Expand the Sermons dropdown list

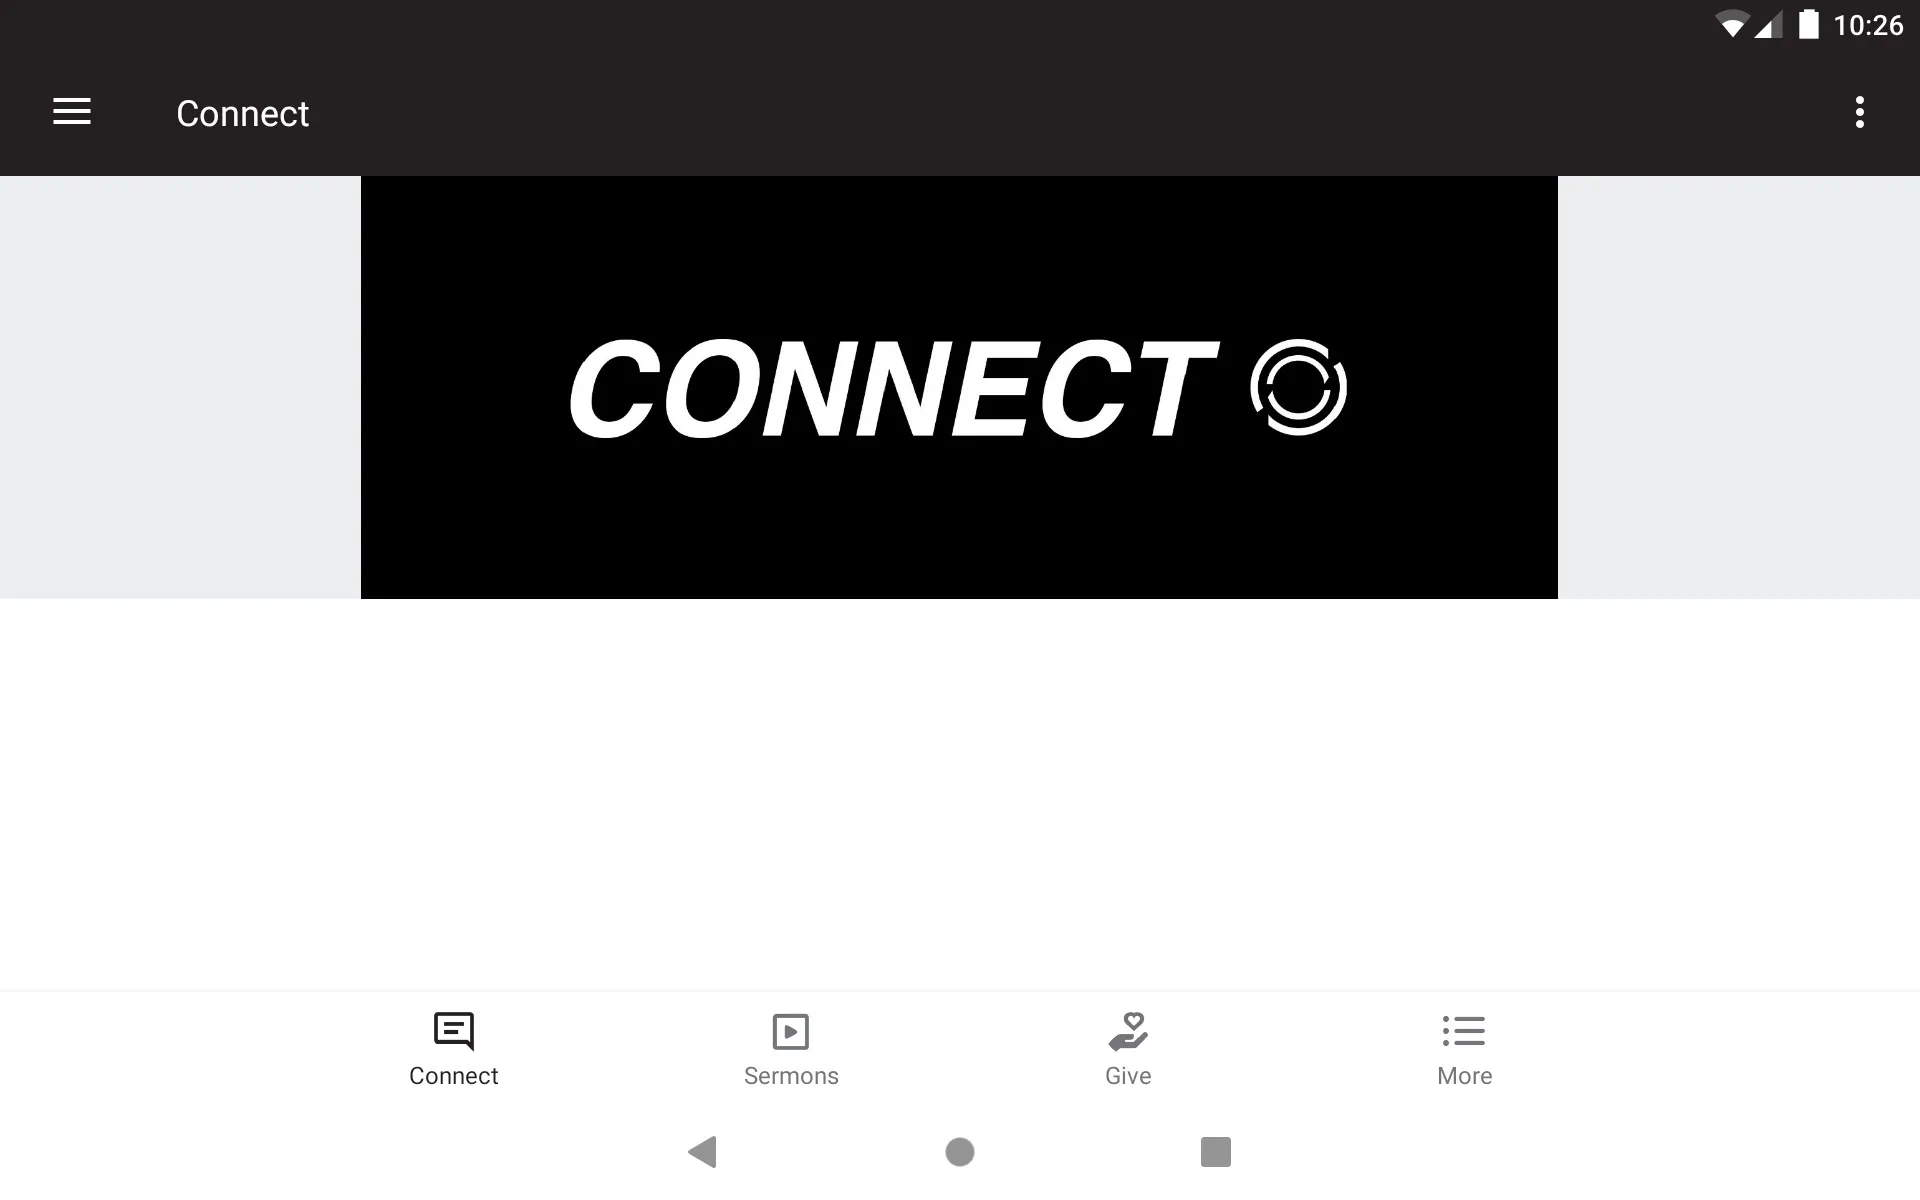click(x=791, y=1047)
